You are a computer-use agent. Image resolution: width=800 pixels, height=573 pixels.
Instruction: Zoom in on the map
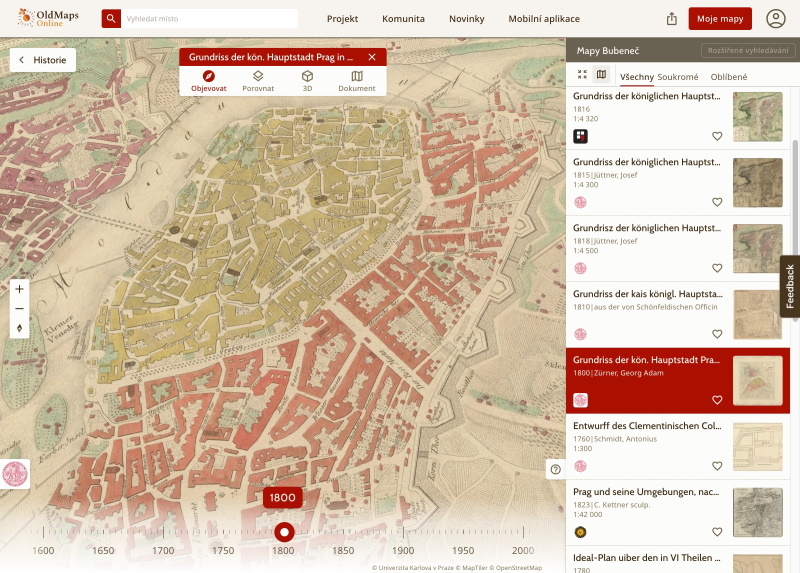[20, 288]
